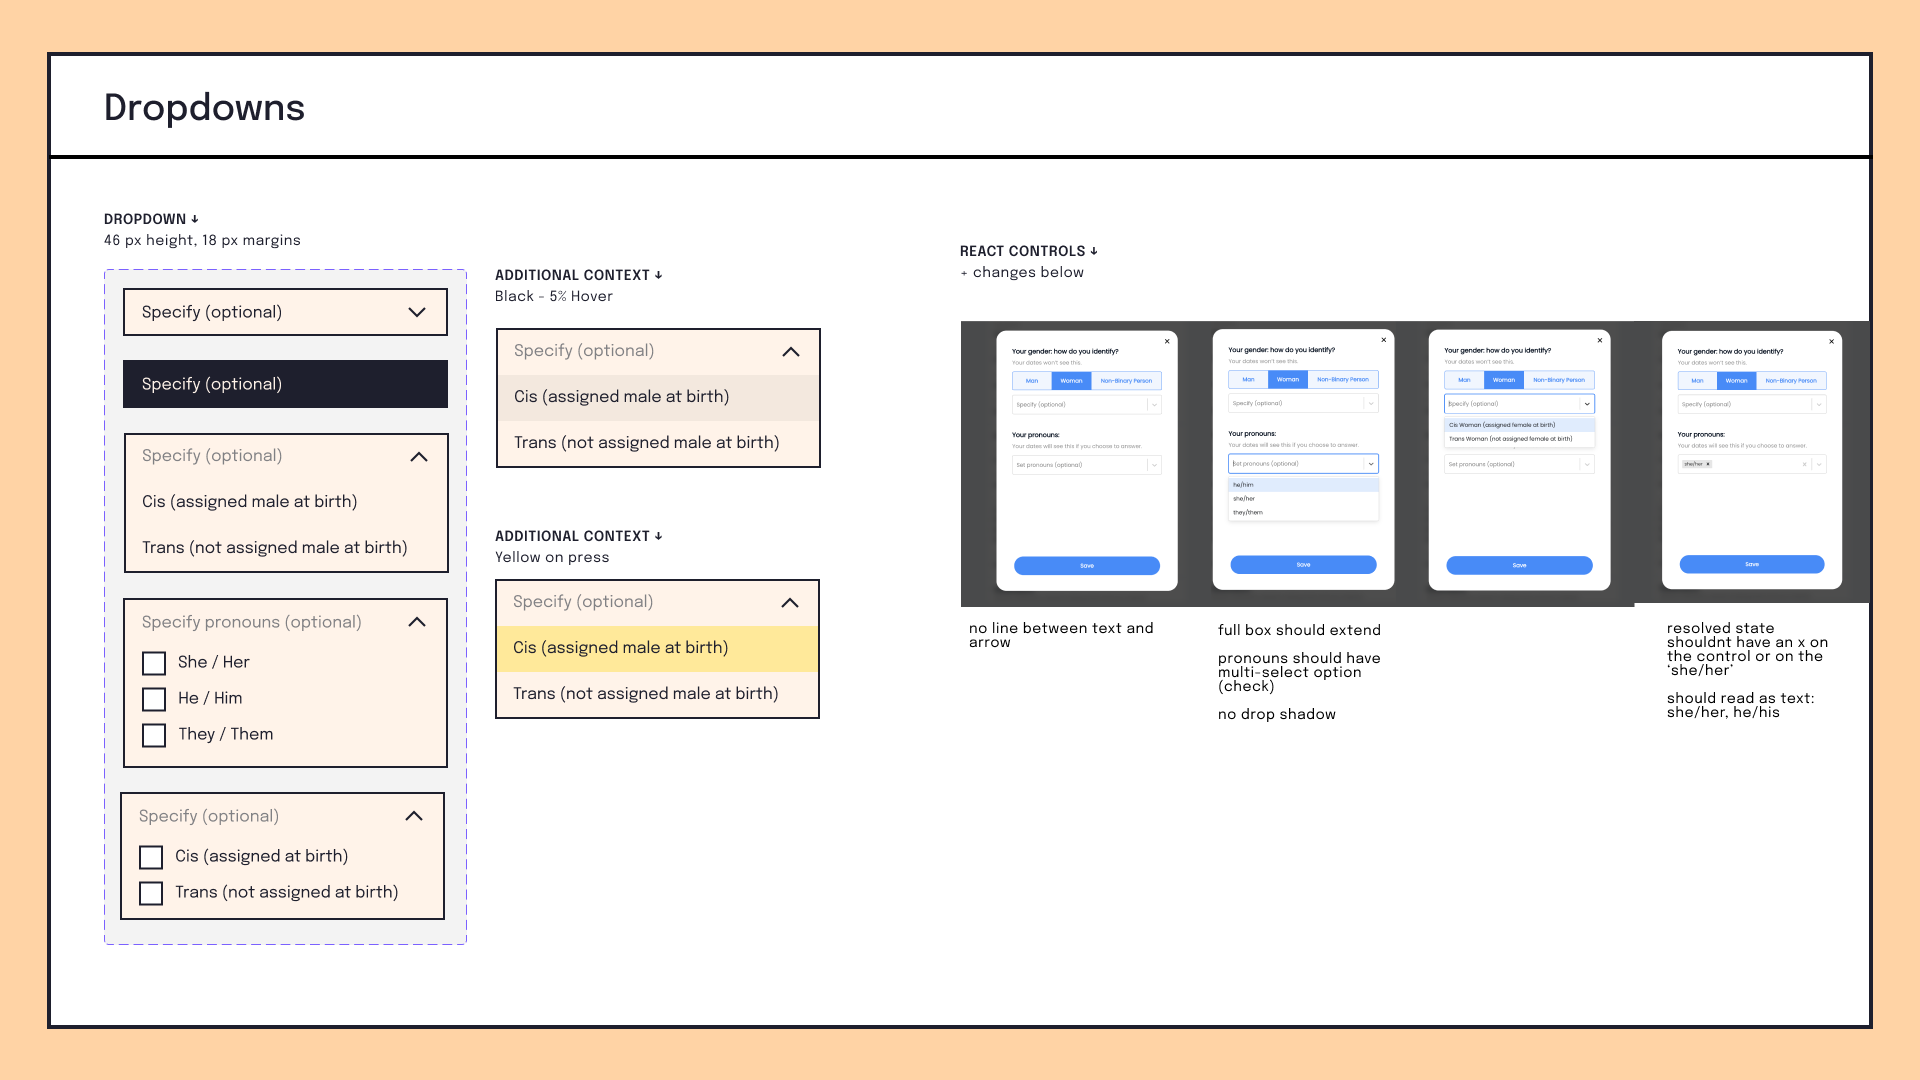Click Save in the card showing he/him list
Viewport: 1920px width, 1080px height.
click(1303, 565)
